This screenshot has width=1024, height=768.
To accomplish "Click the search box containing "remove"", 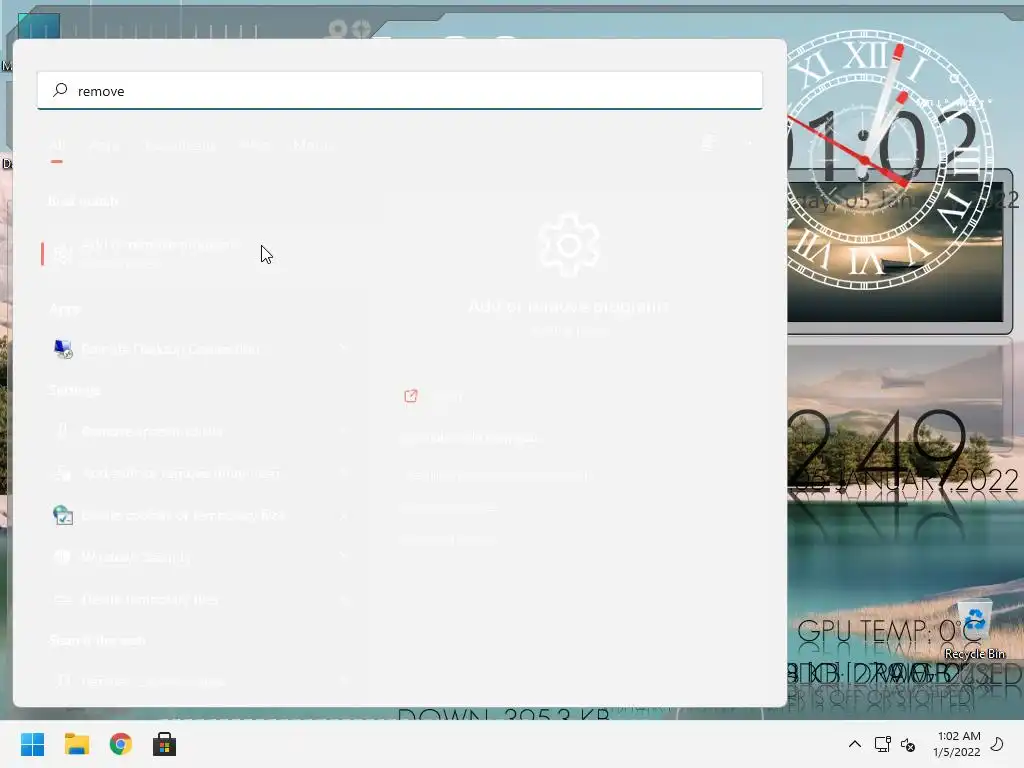I will pyautogui.click(x=400, y=91).
